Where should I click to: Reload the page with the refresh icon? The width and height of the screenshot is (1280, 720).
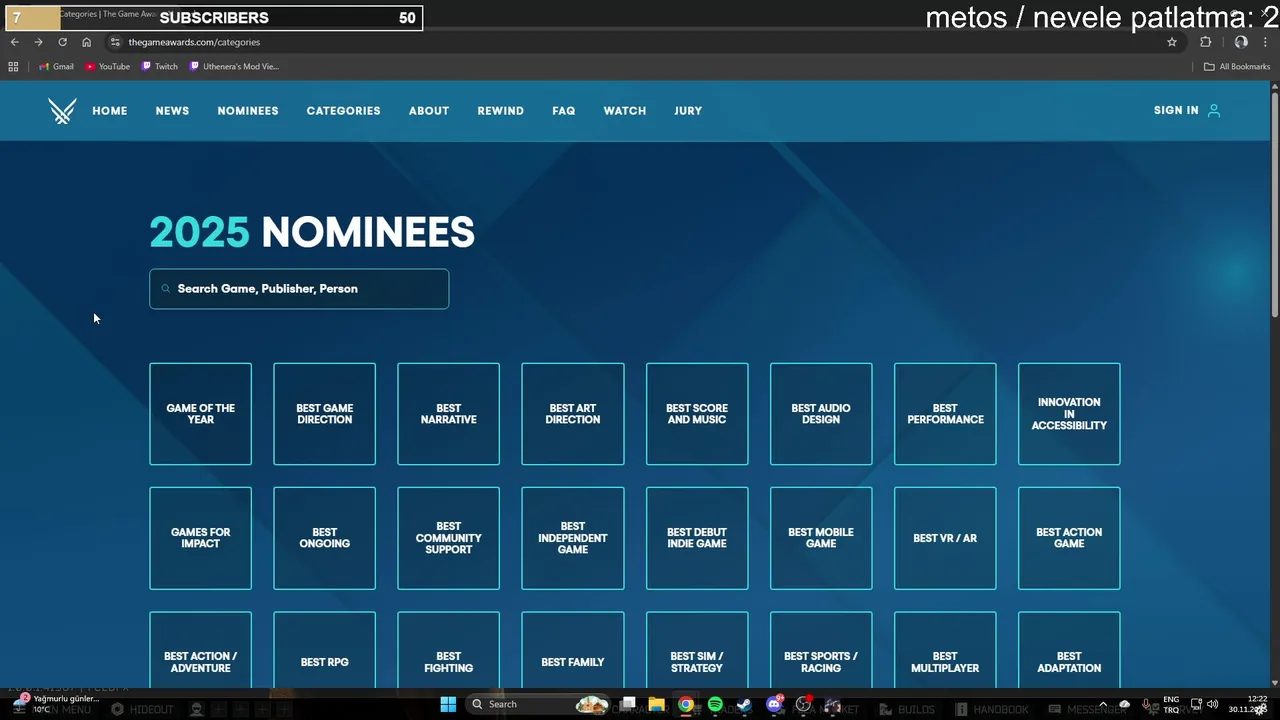click(62, 42)
